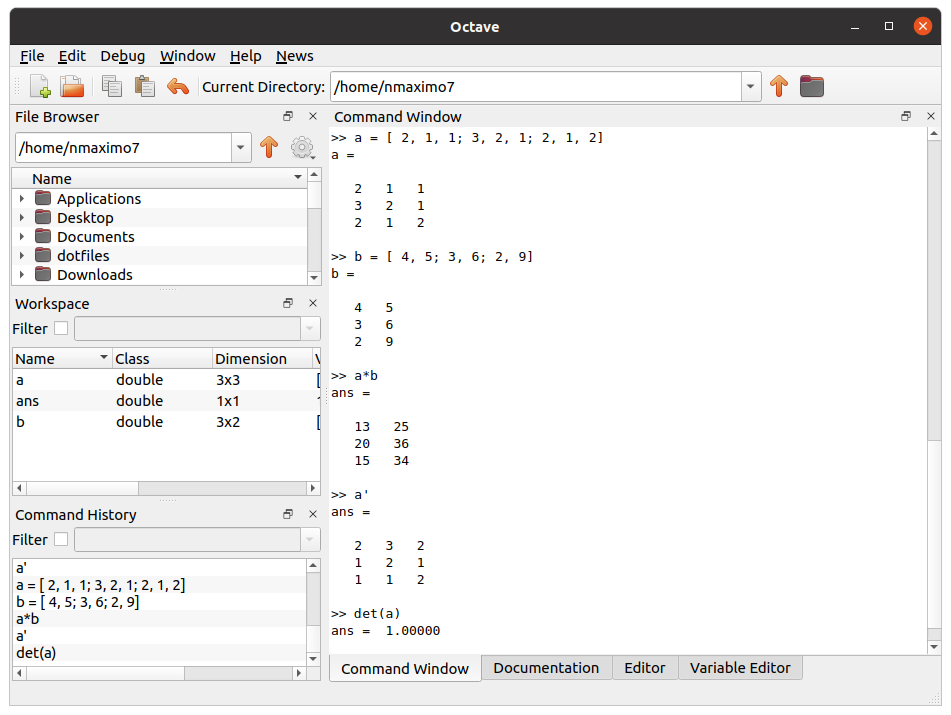
Task: Click the File Browser up-directory arrow icon
Action: 268,147
